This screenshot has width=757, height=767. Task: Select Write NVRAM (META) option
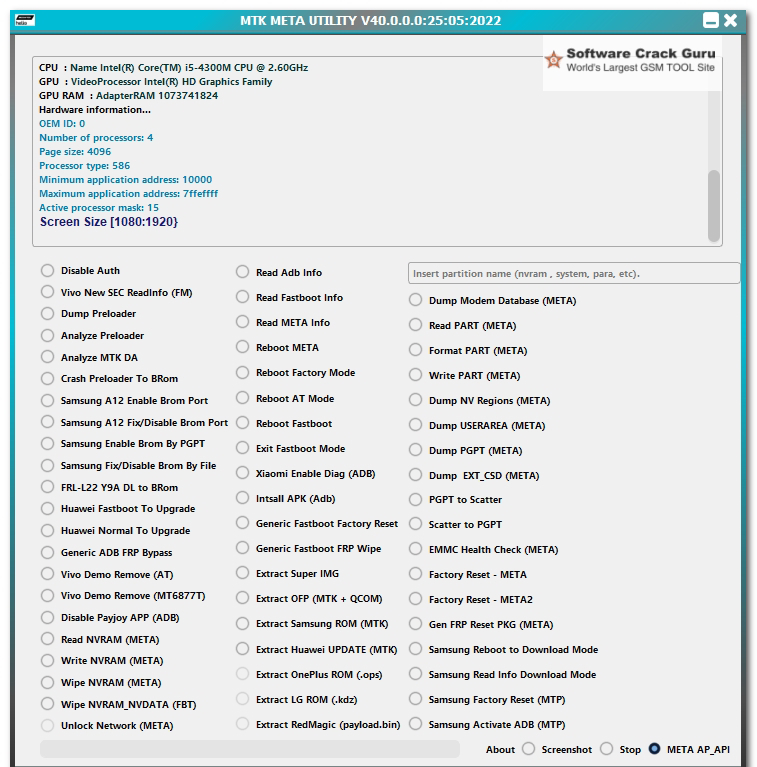coord(47,661)
